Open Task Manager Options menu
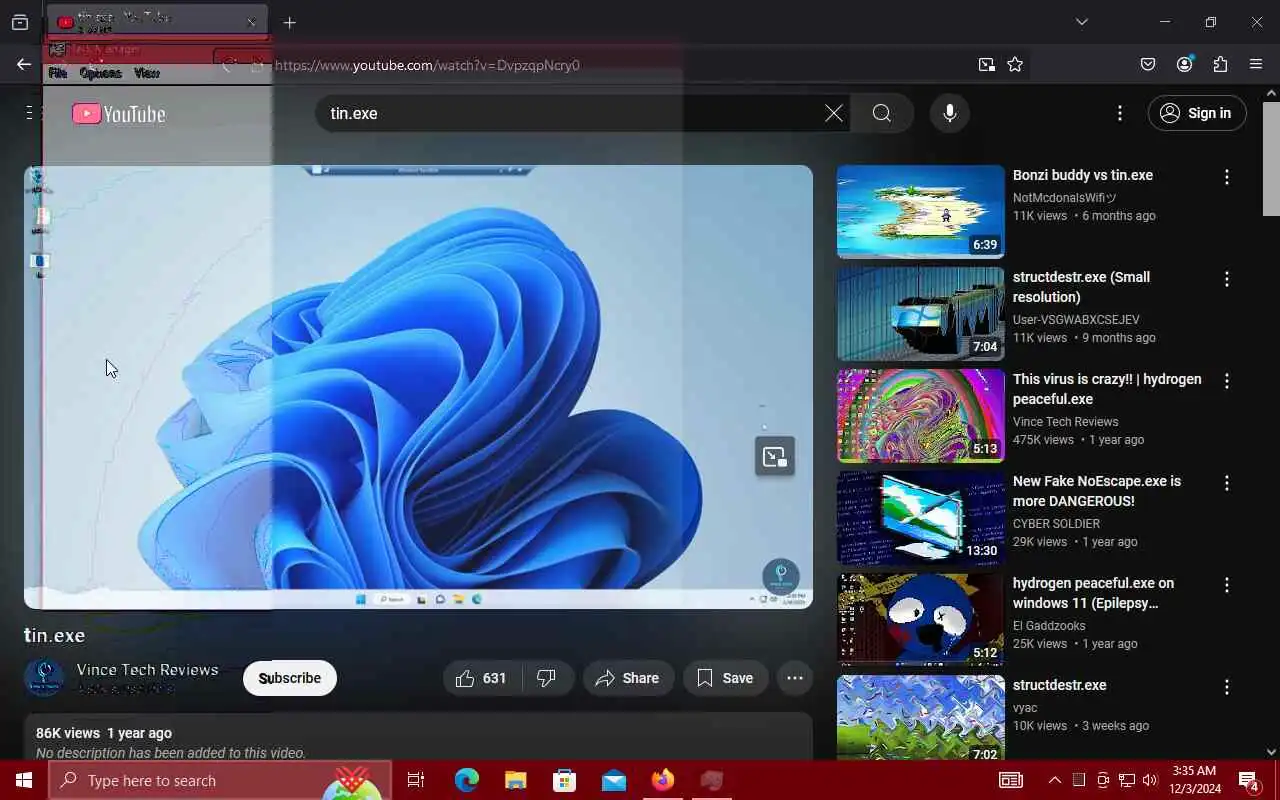Viewport: 1280px width, 800px height. click(x=100, y=73)
